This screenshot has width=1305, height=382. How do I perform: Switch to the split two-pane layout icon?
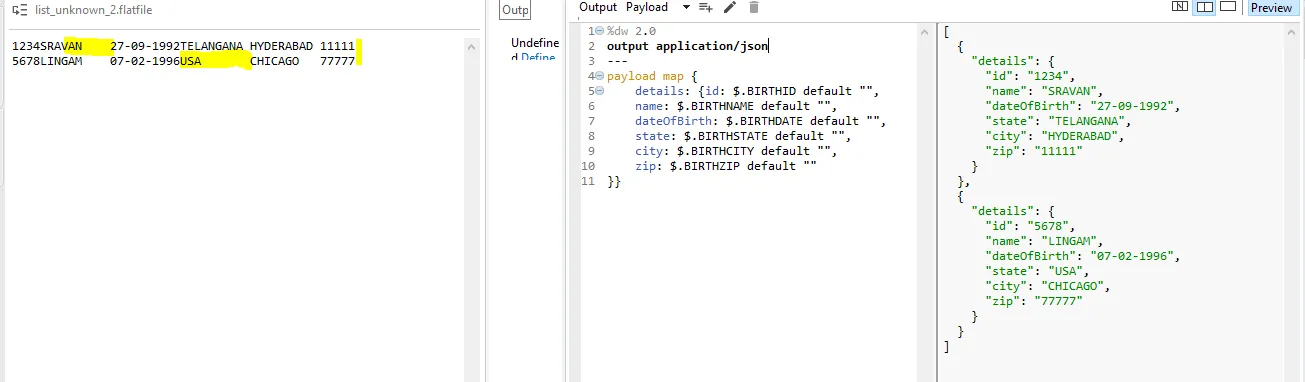1205,7
